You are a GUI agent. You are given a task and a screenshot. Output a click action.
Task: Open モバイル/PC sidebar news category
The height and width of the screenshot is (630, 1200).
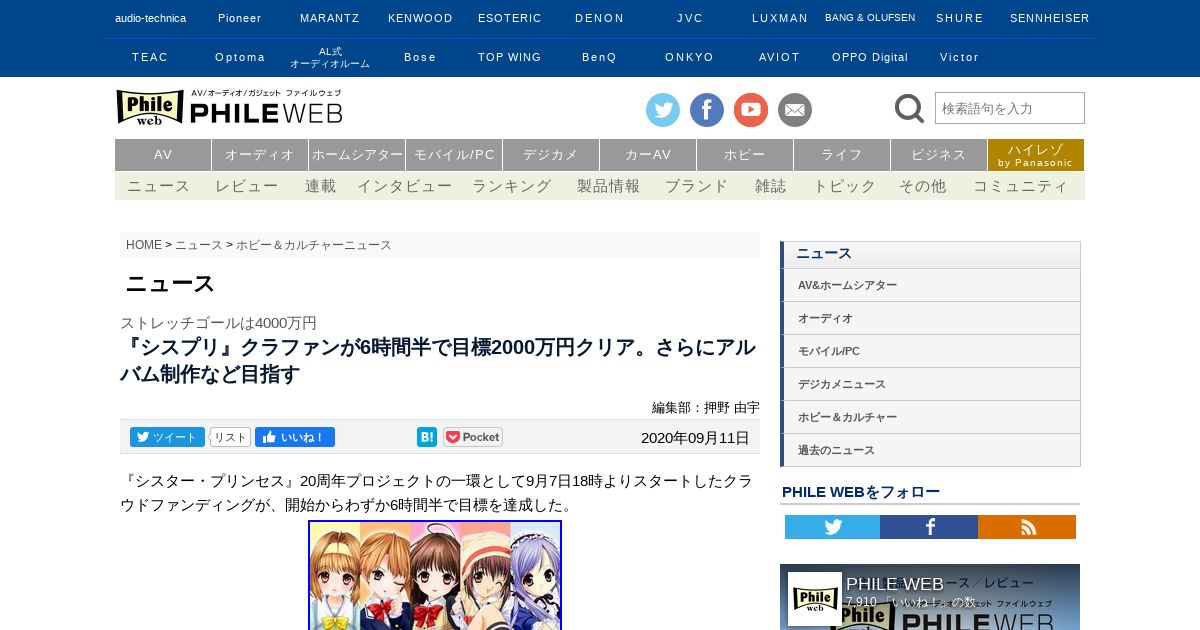point(931,351)
